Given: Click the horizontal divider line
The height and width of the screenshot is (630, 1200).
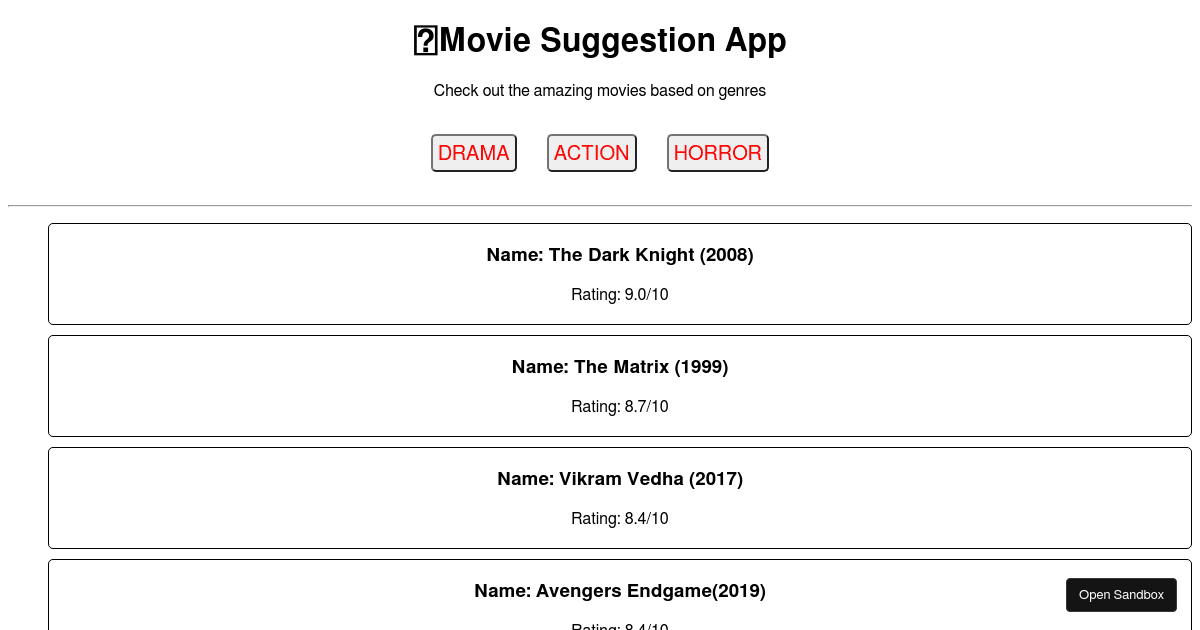Looking at the screenshot, I should [600, 207].
